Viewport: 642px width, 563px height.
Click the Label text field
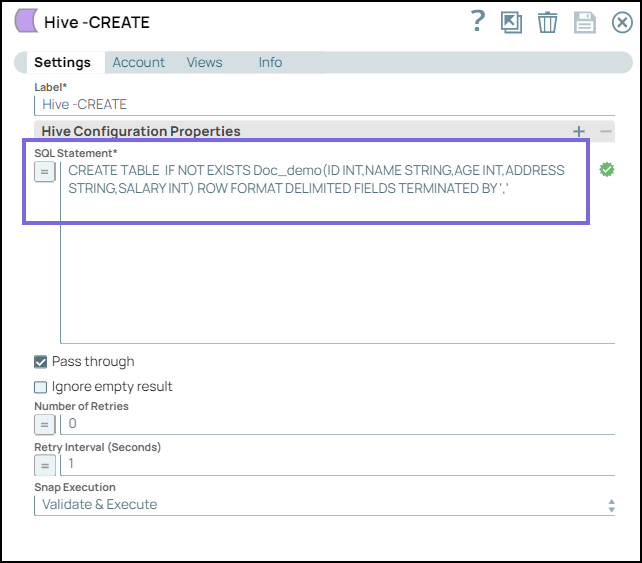point(325,104)
